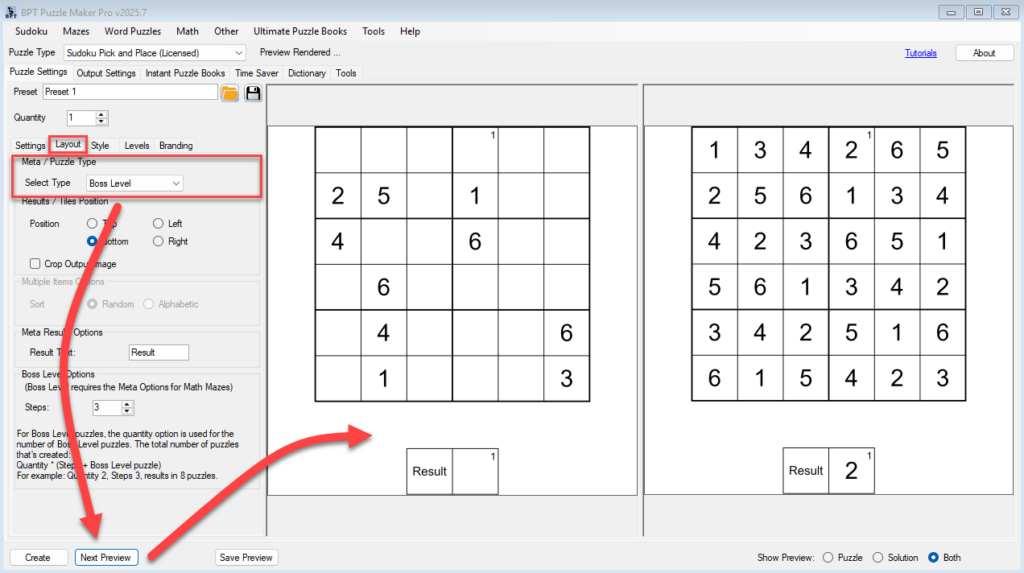Image resolution: width=1024 pixels, height=573 pixels.
Task: Decrease the Boss Level Steps value
Action: coord(127,412)
